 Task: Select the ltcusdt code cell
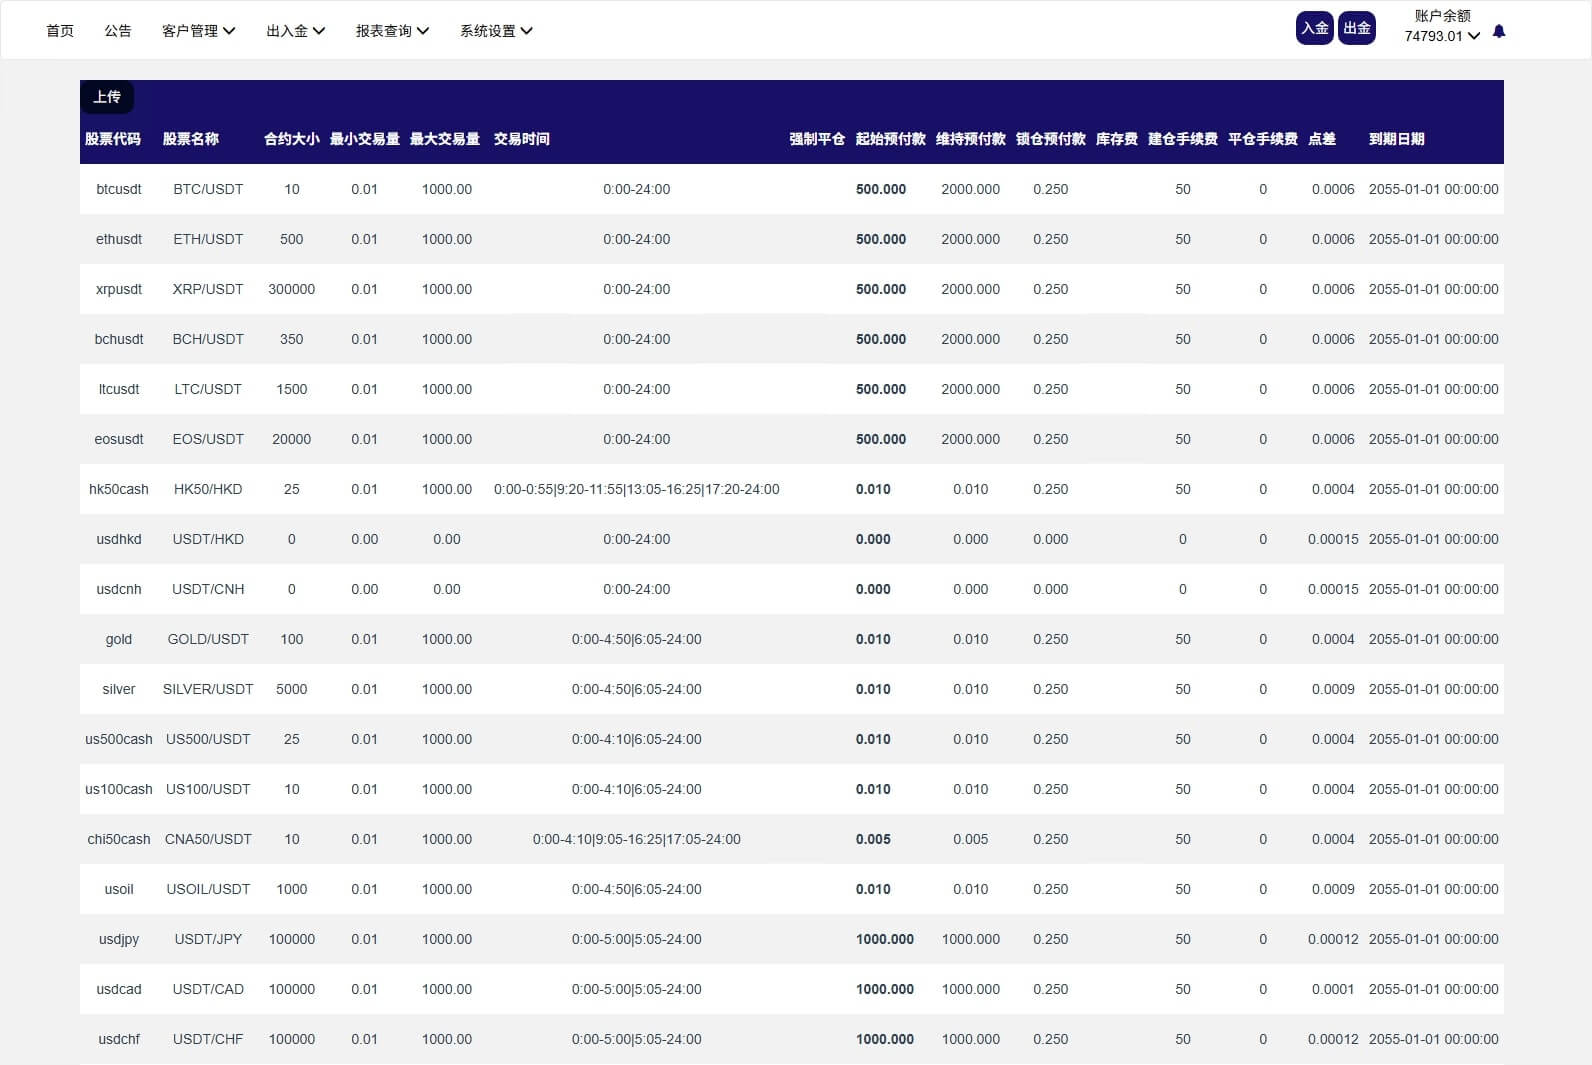coord(119,389)
